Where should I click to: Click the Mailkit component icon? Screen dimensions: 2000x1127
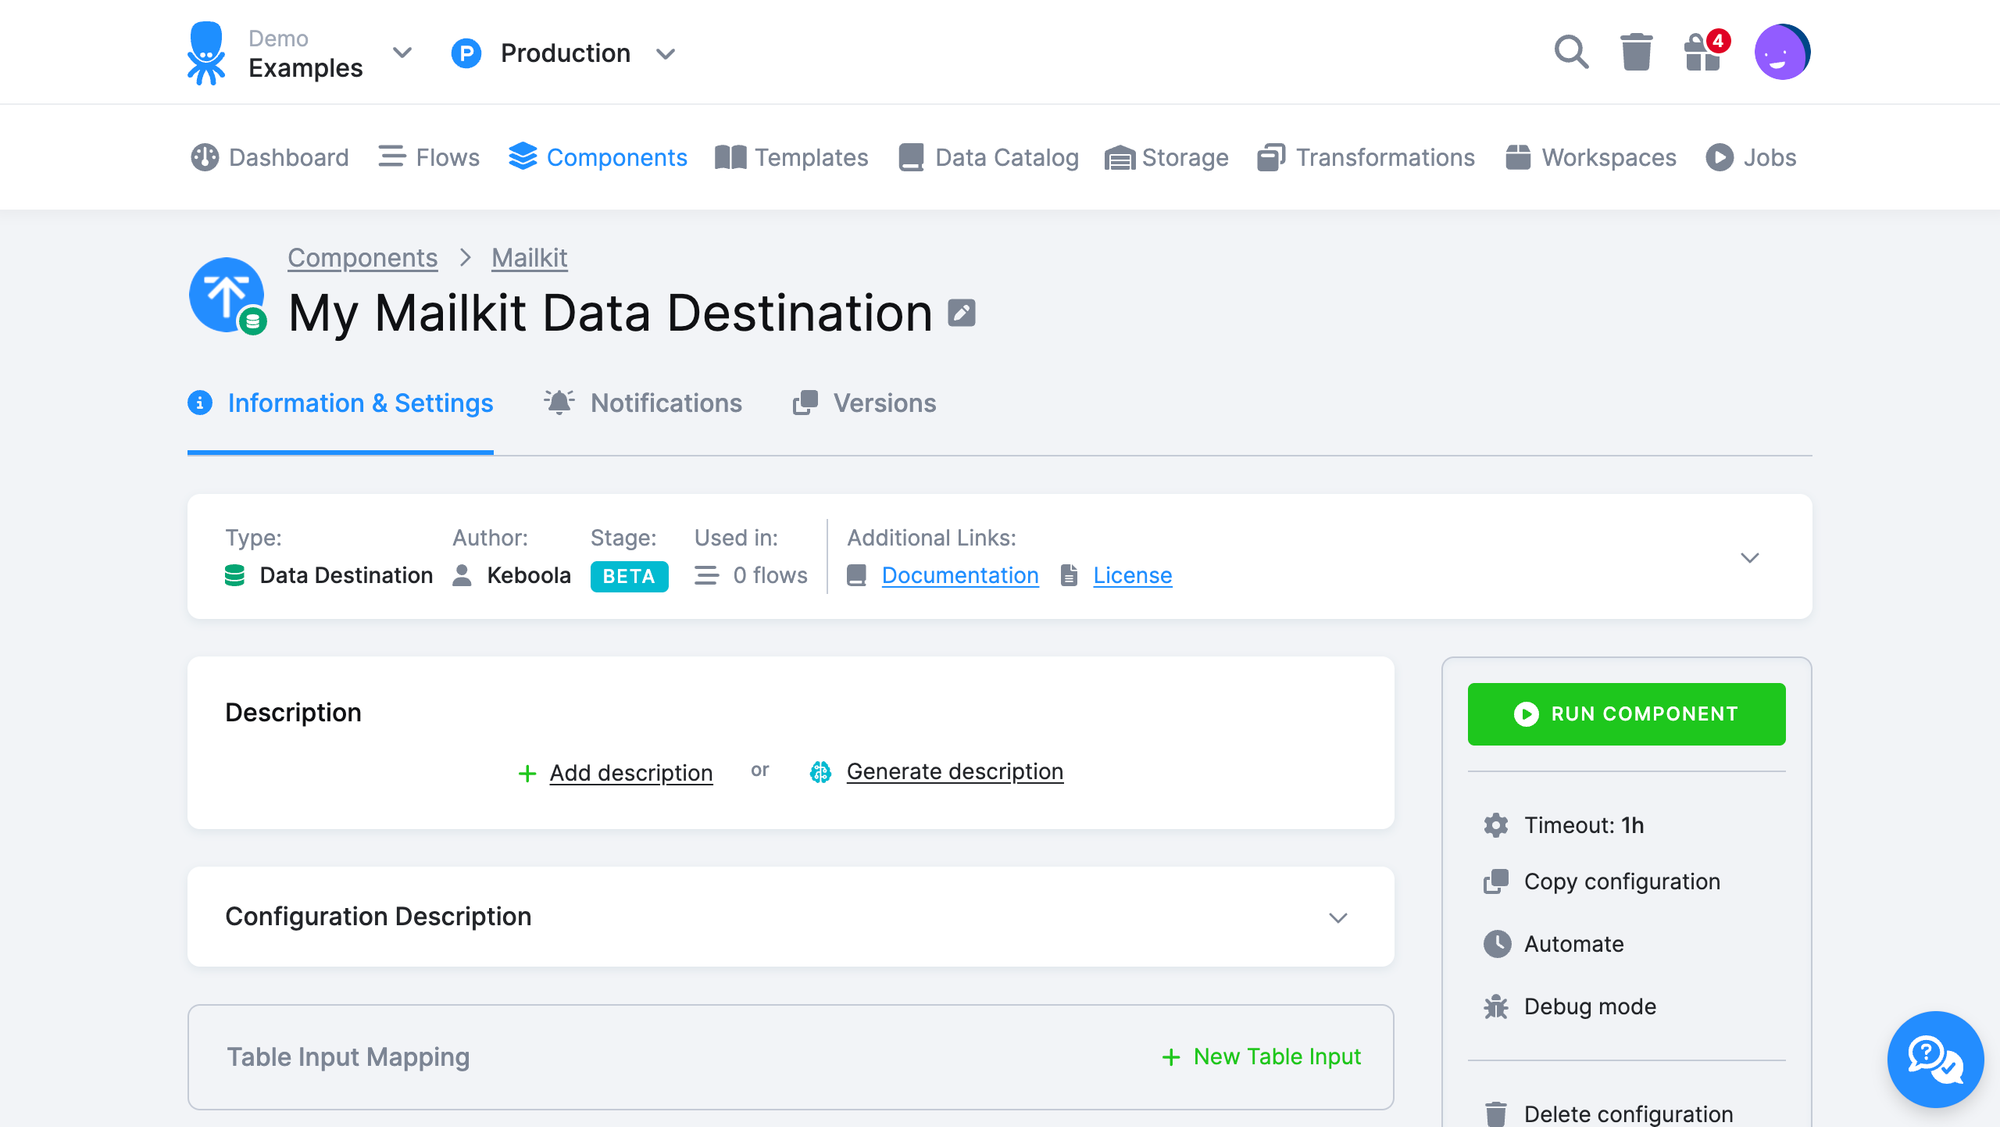click(226, 295)
